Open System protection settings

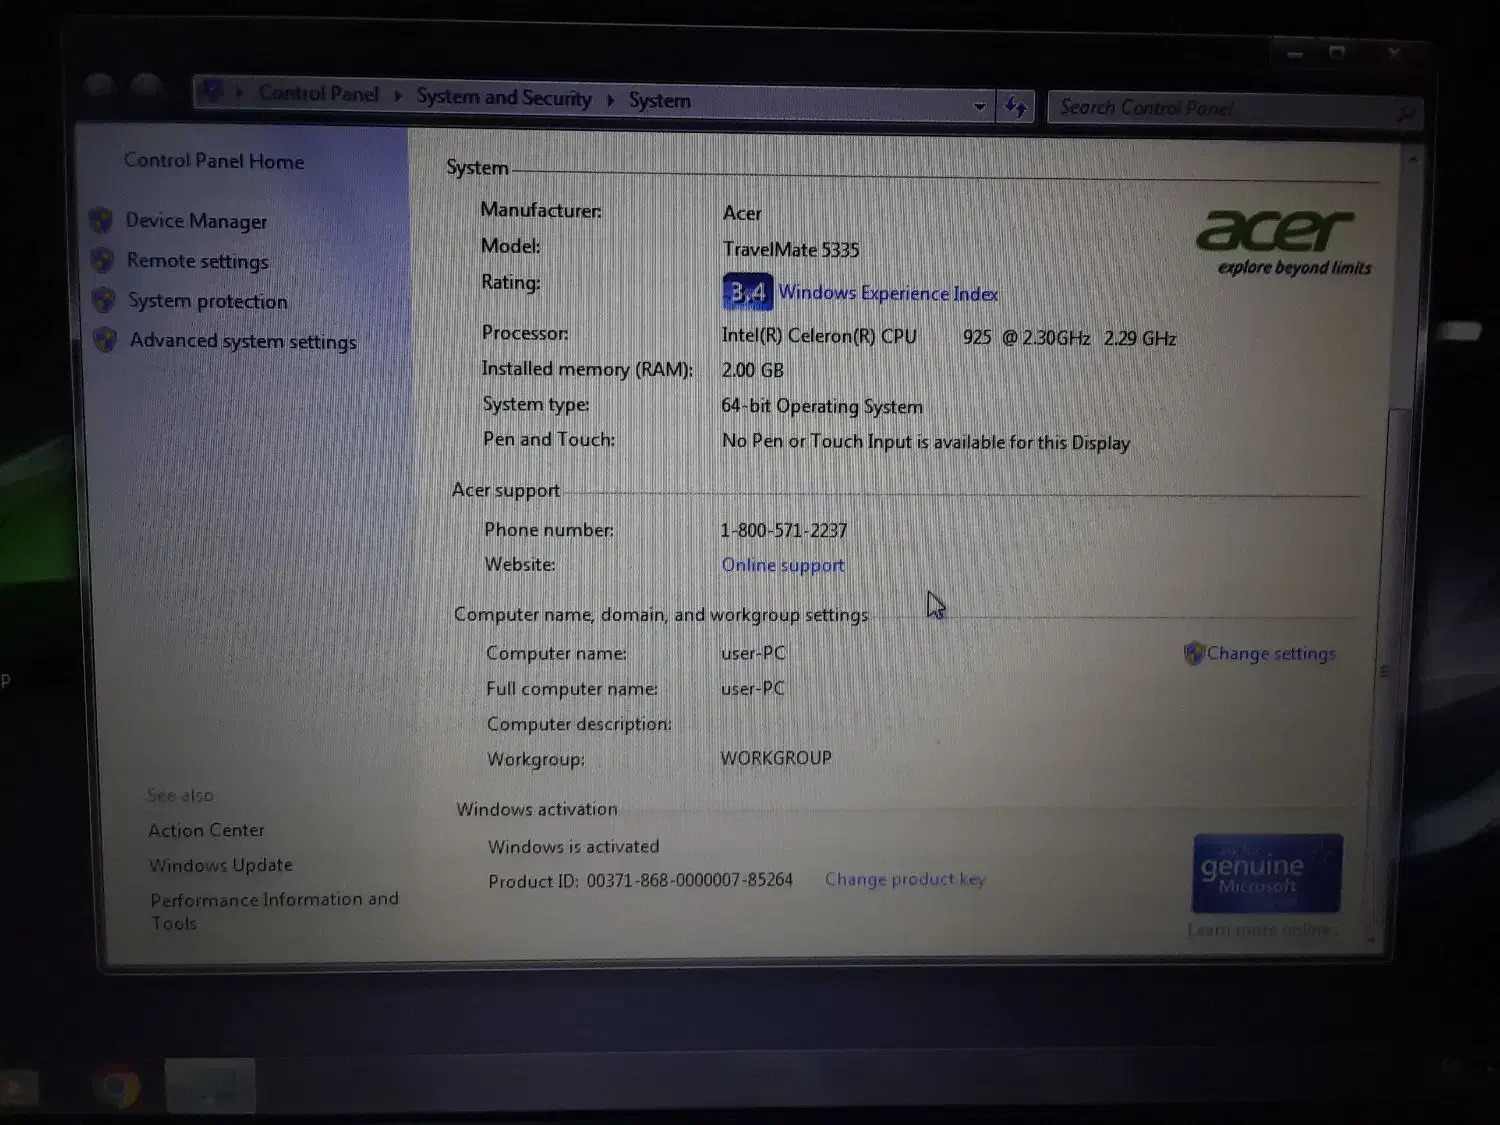207,301
